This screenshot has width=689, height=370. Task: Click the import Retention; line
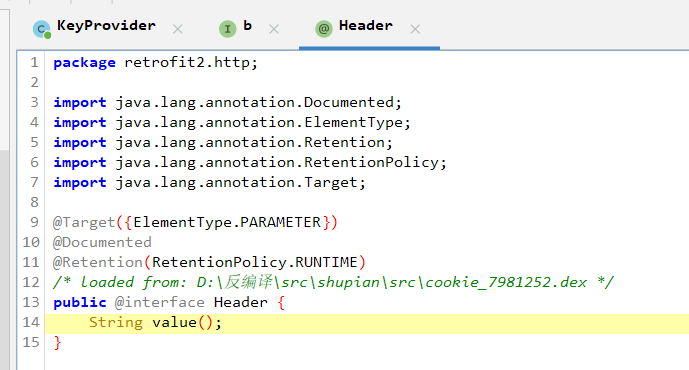point(223,142)
